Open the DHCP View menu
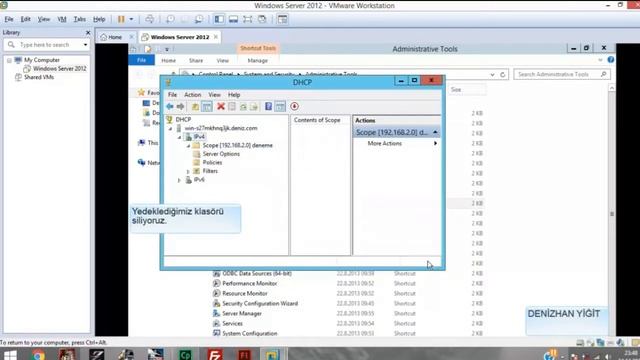 click(214, 95)
